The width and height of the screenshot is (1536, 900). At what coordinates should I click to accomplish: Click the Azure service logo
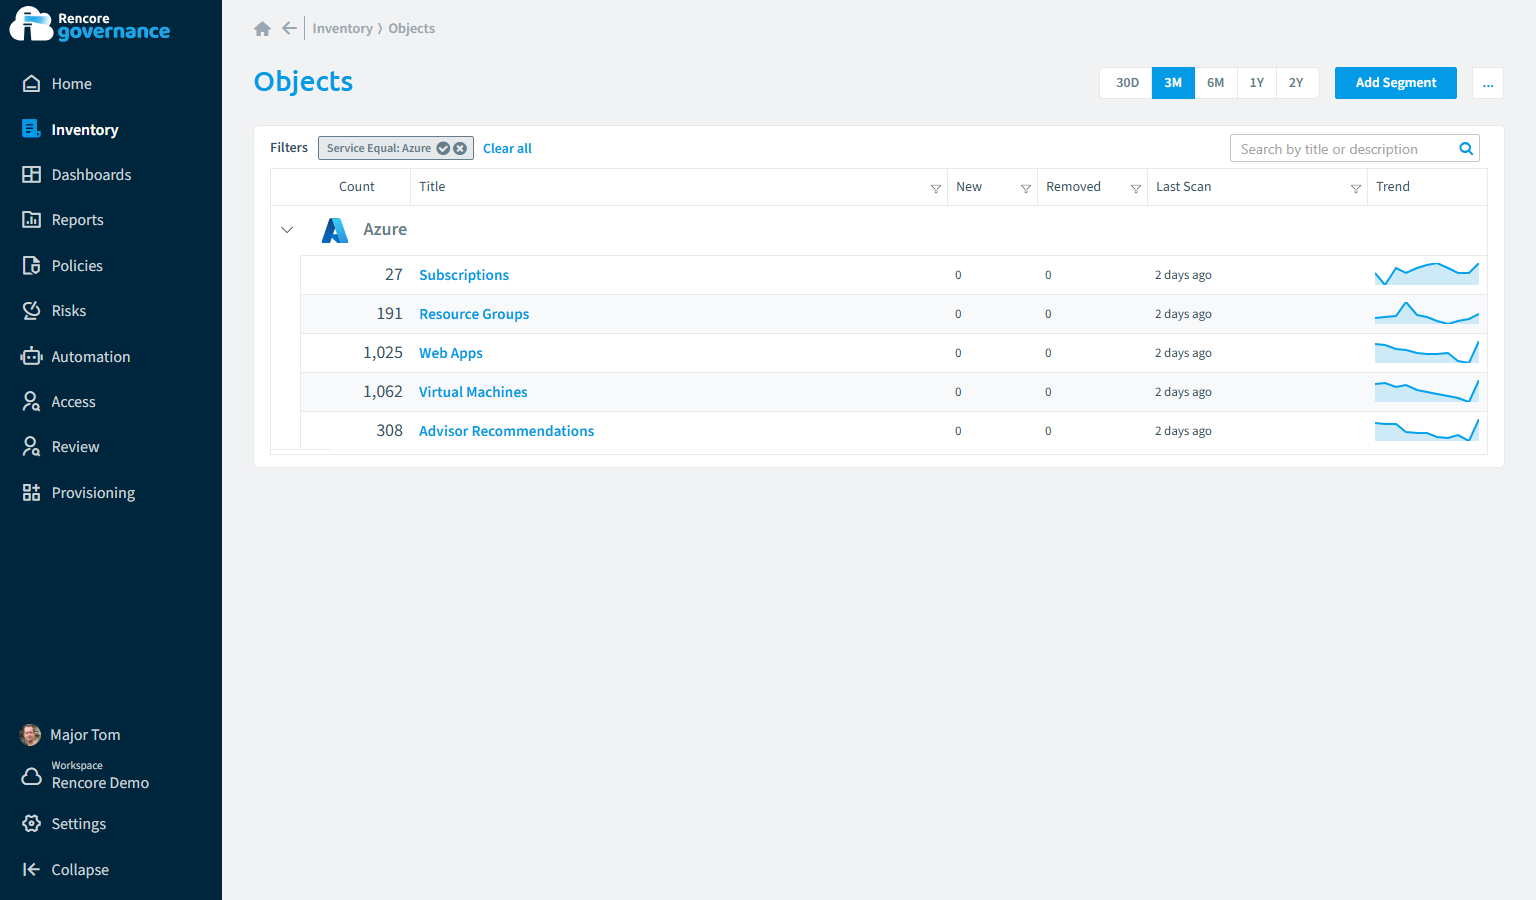point(335,230)
